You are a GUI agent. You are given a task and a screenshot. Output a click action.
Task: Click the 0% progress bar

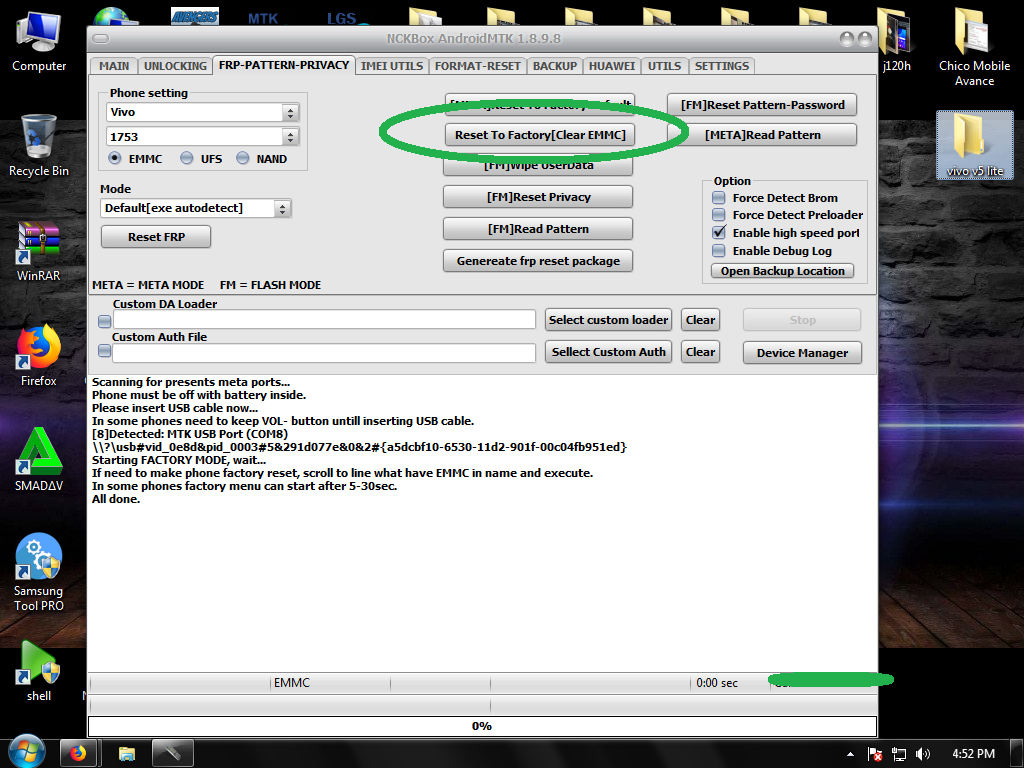pyautogui.click(x=482, y=726)
